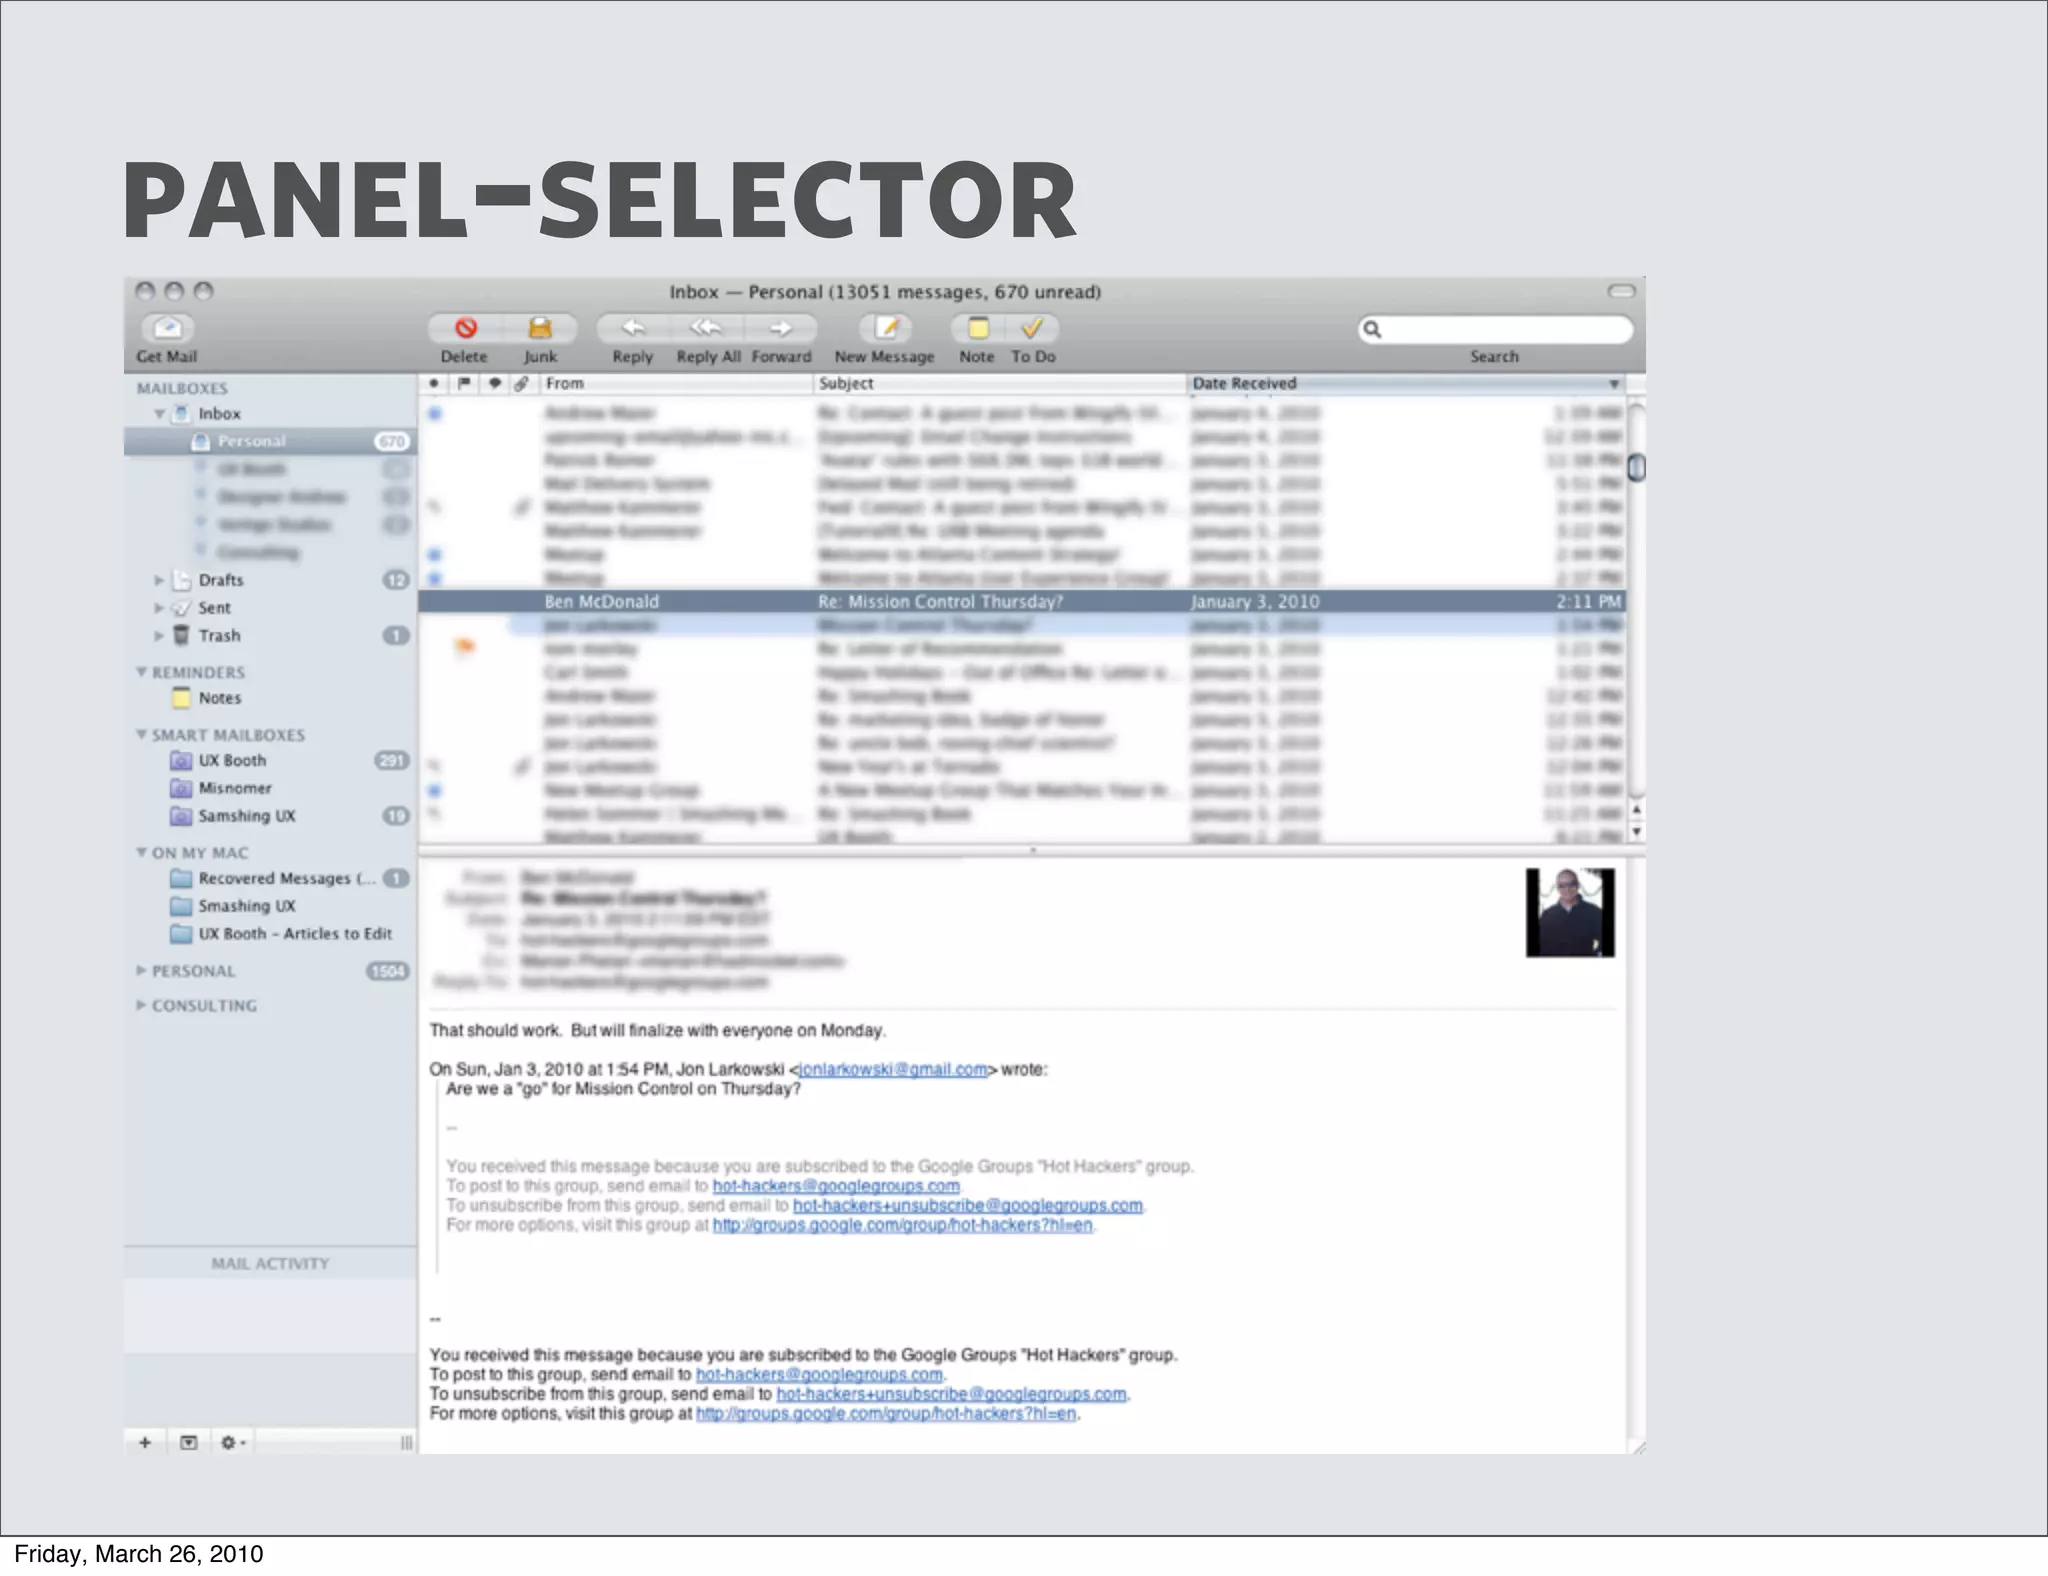Collapse the Smart Mailboxes section
2048x1576 pixels.
pos(142,734)
